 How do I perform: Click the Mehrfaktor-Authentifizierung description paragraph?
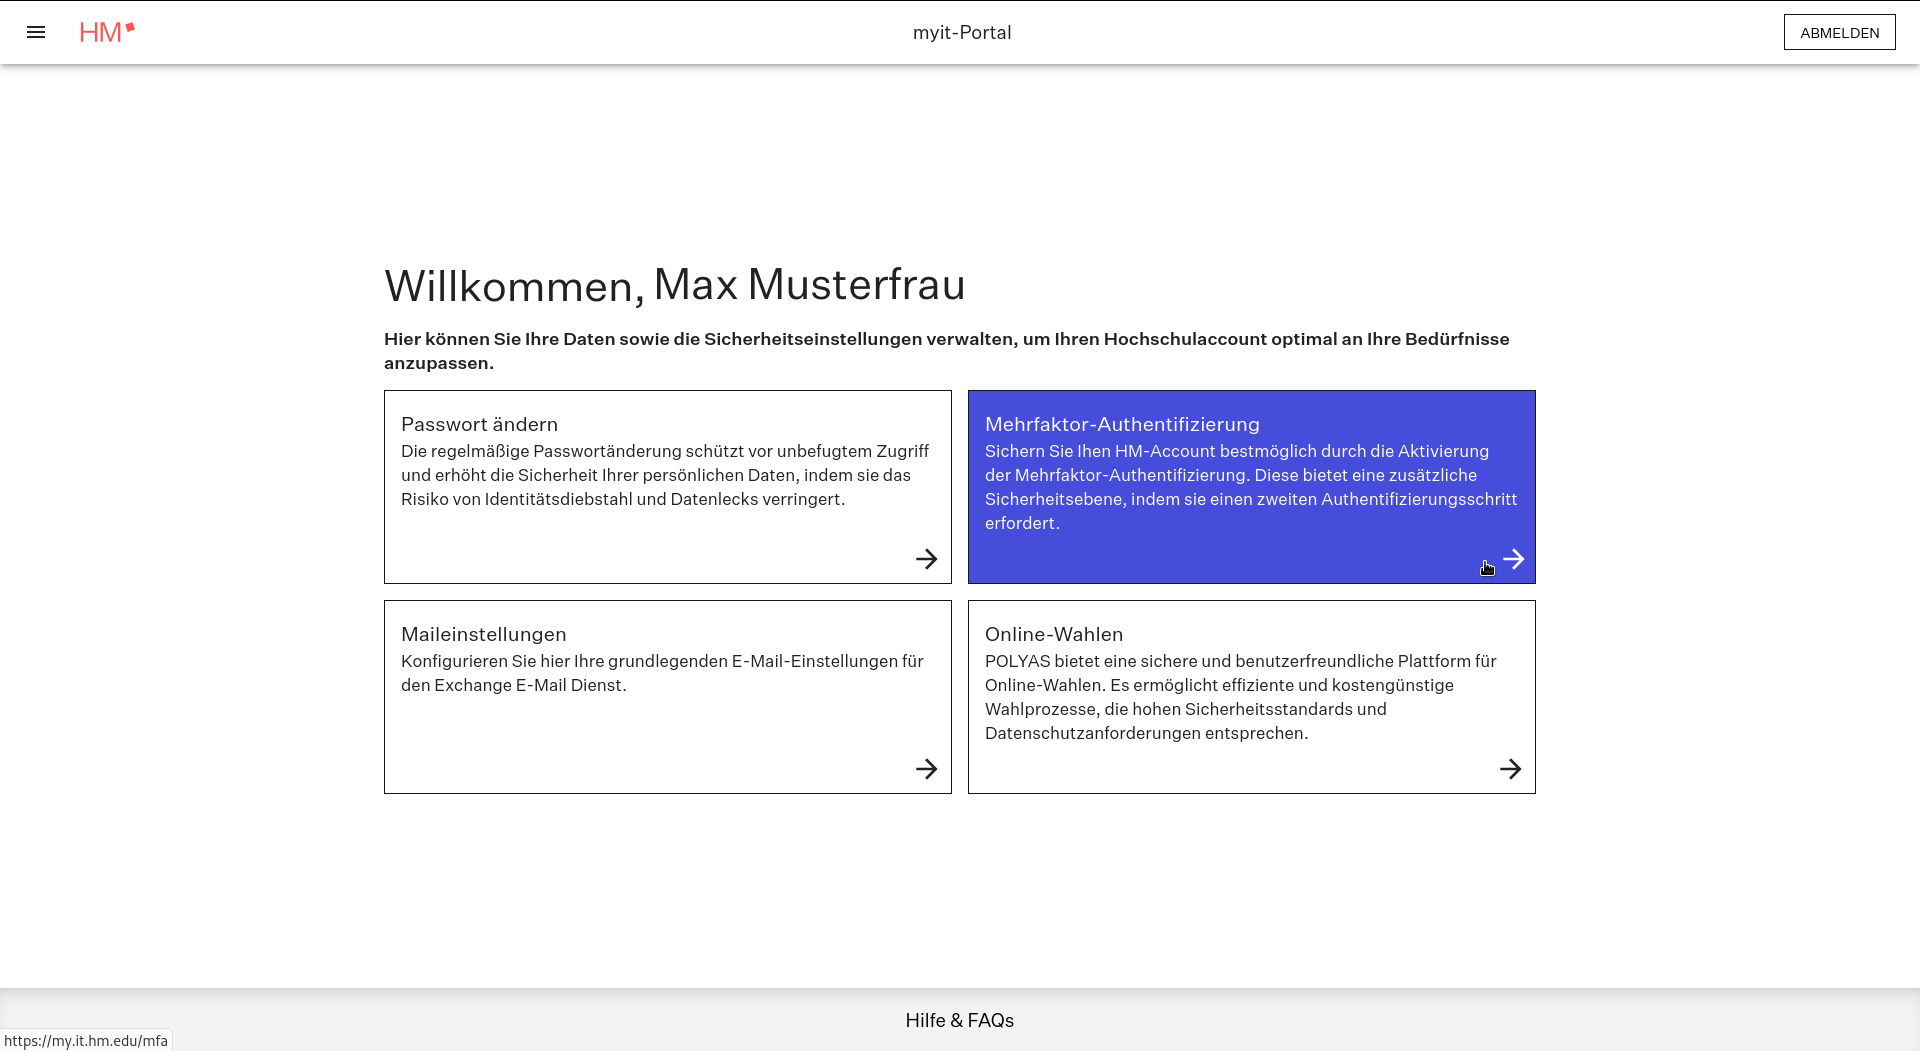[1250, 487]
